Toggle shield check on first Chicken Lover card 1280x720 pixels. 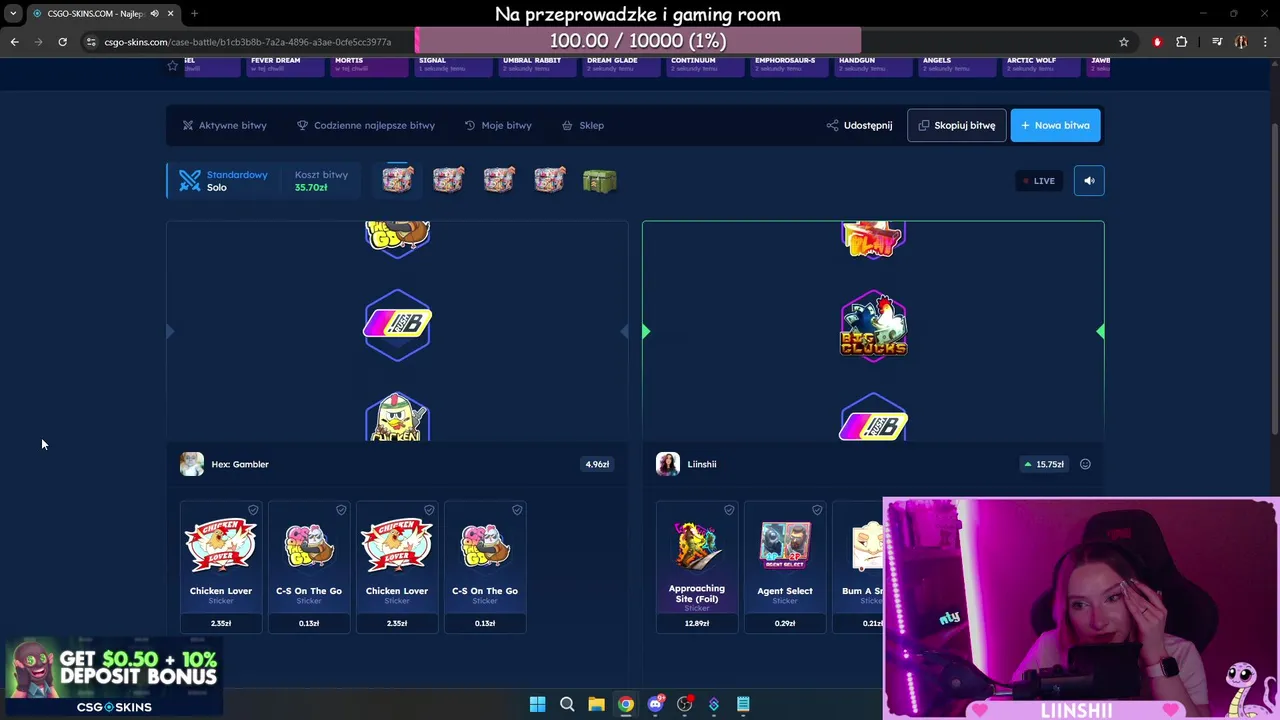(253, 510)
